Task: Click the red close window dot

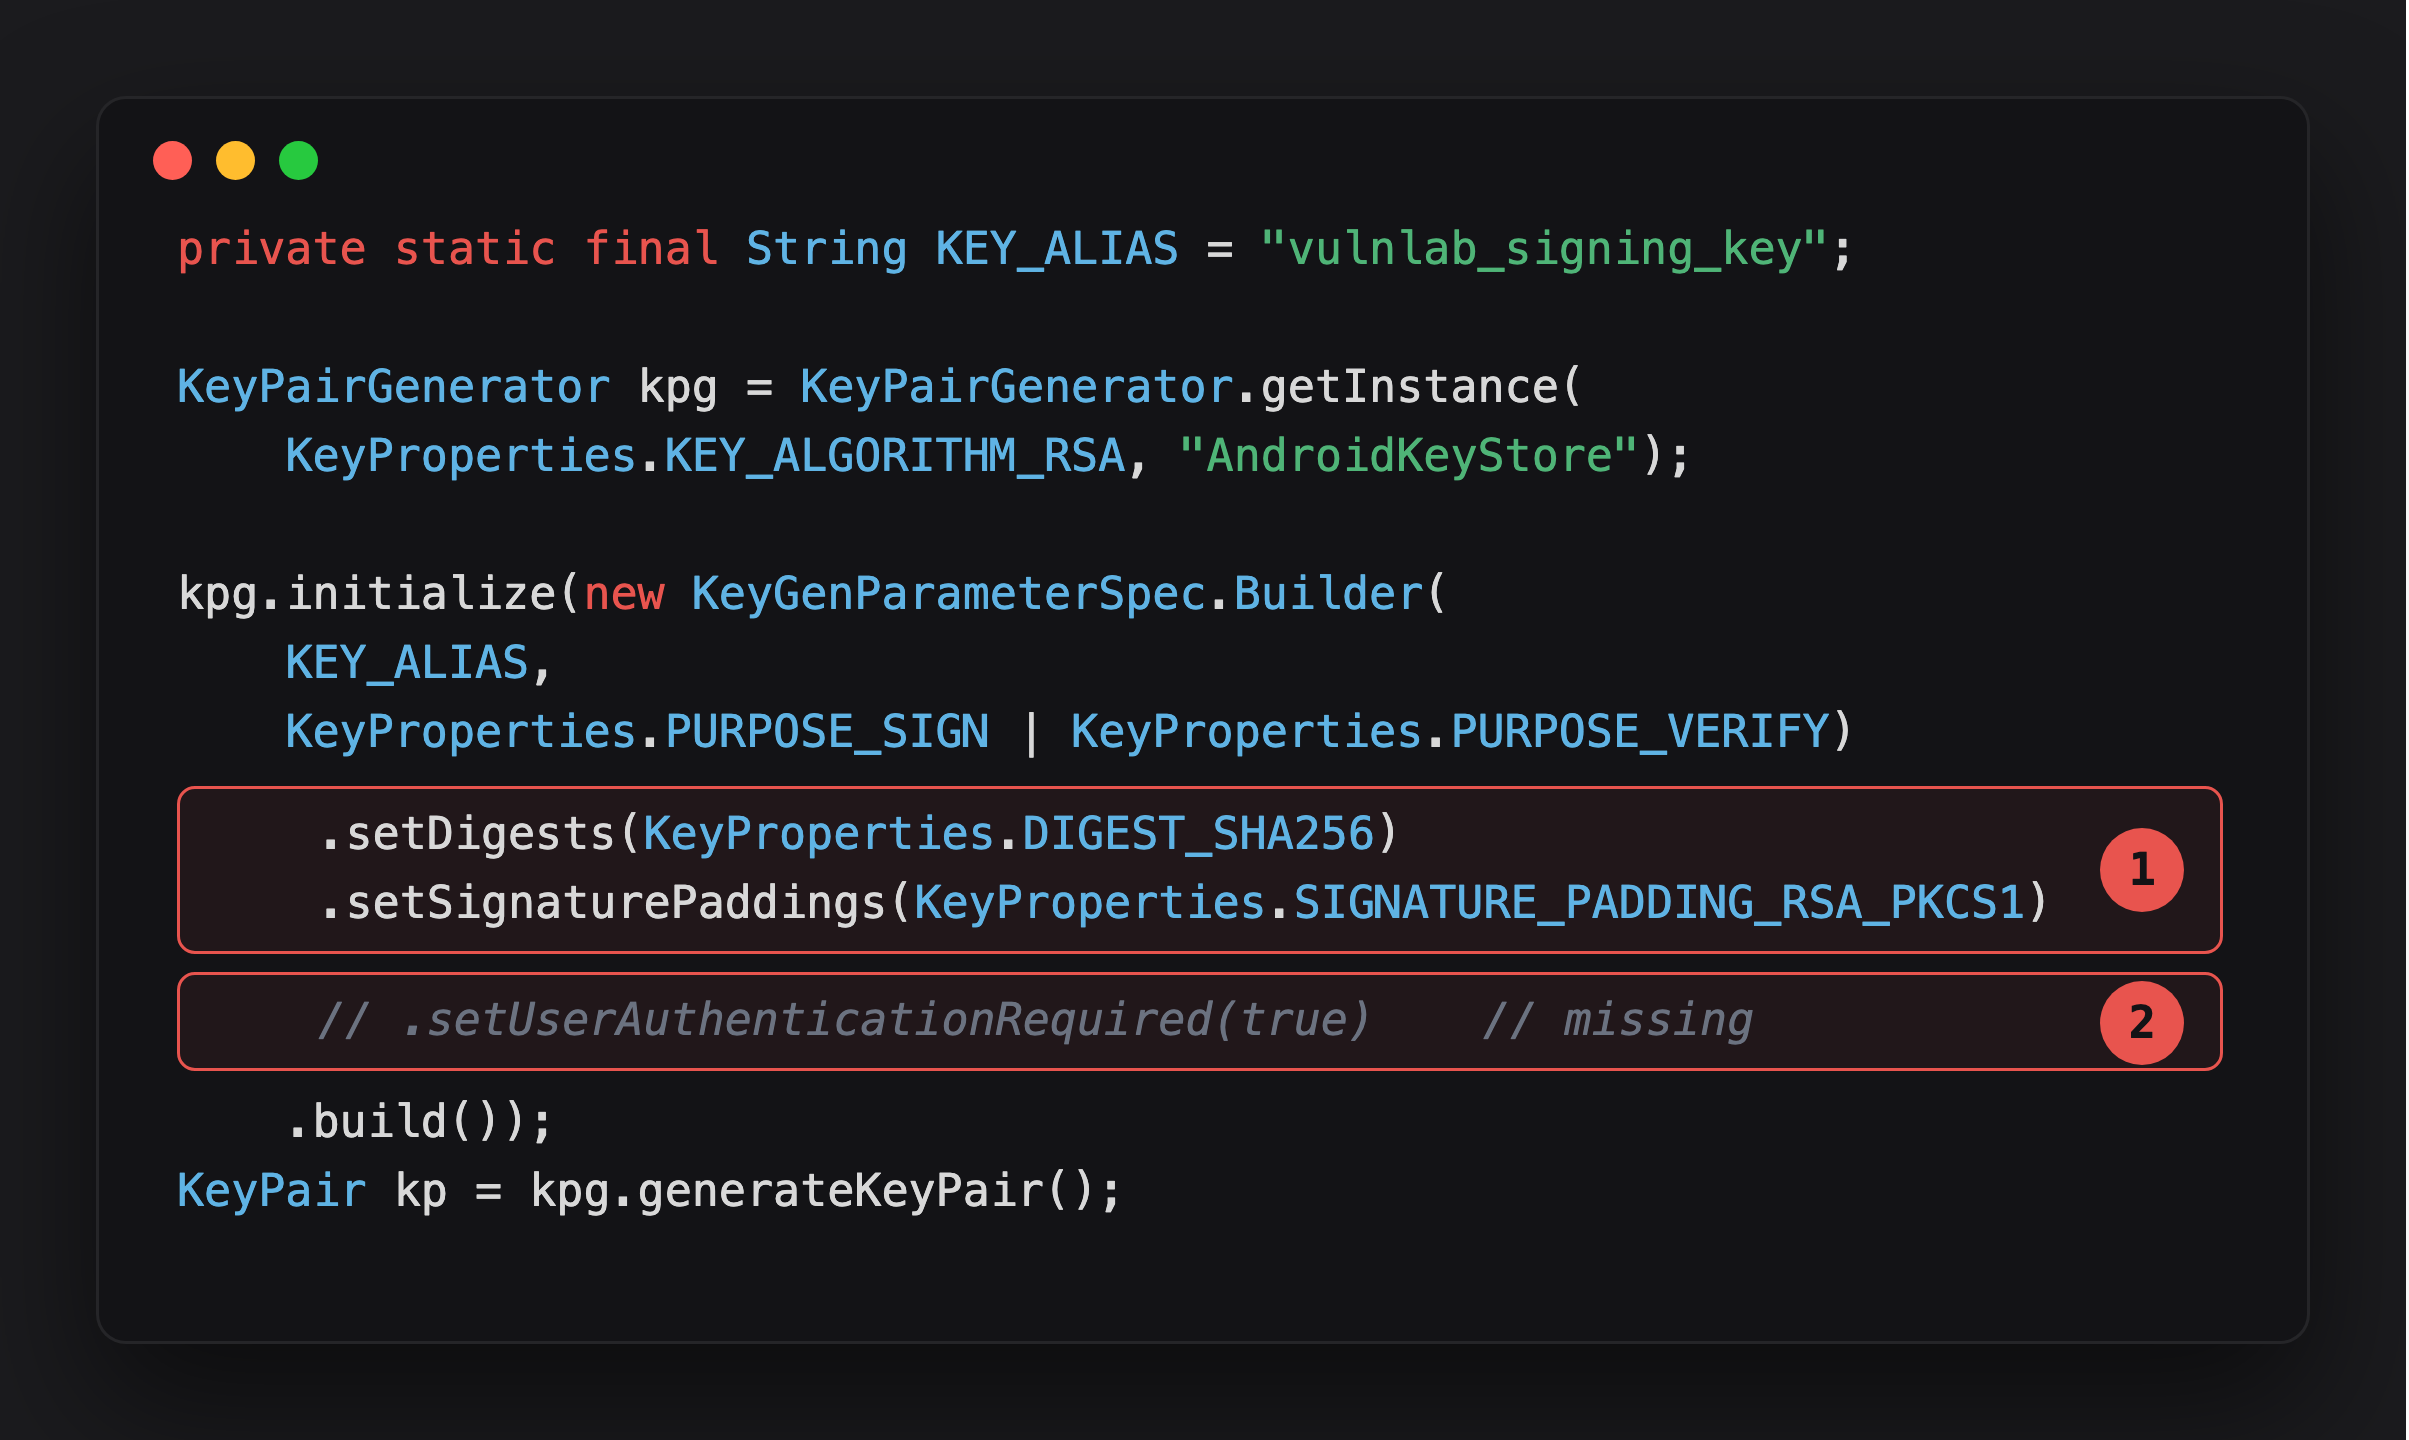Action: [x=172, y=160]
